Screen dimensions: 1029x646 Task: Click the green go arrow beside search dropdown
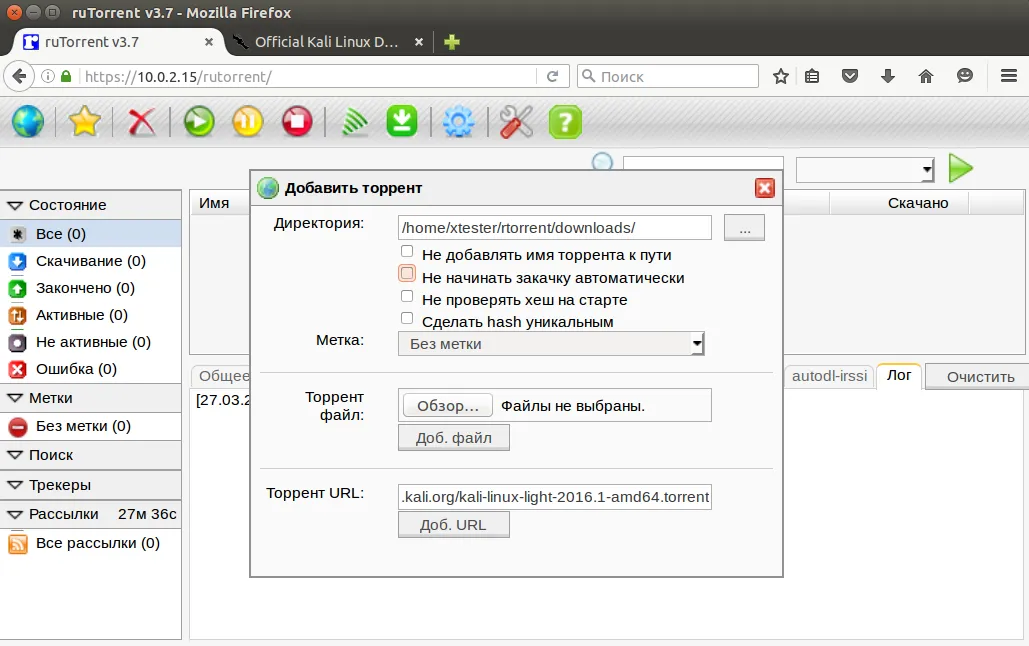[961, 169]
